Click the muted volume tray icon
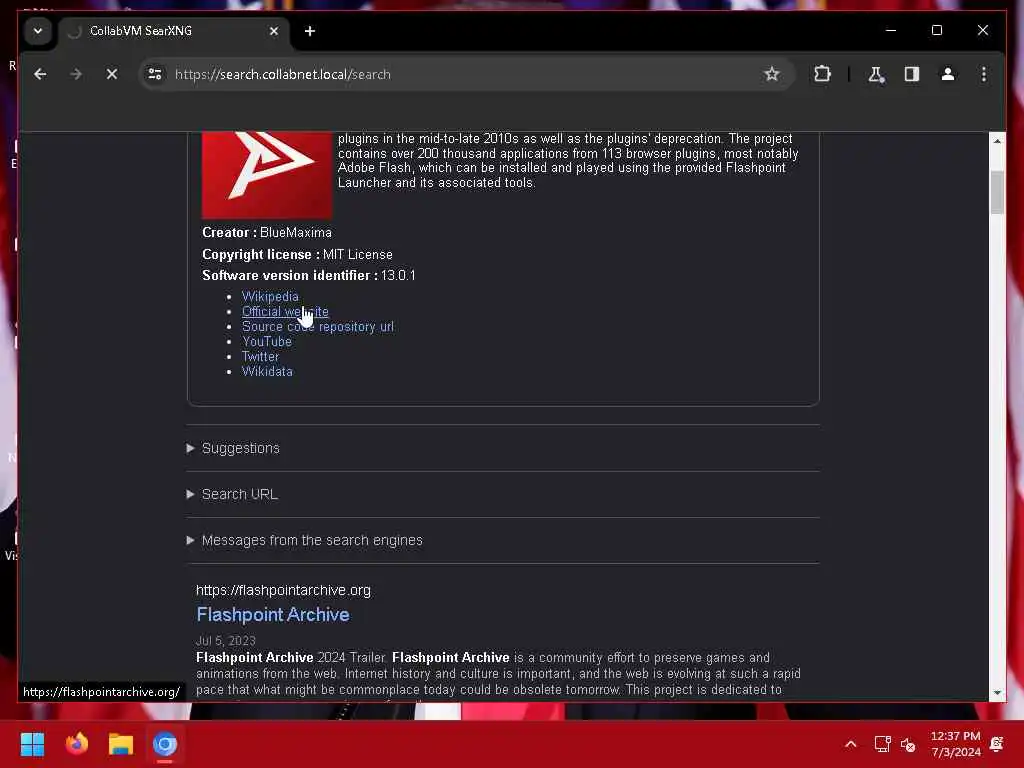The image size is (1024, 768). 908,744
